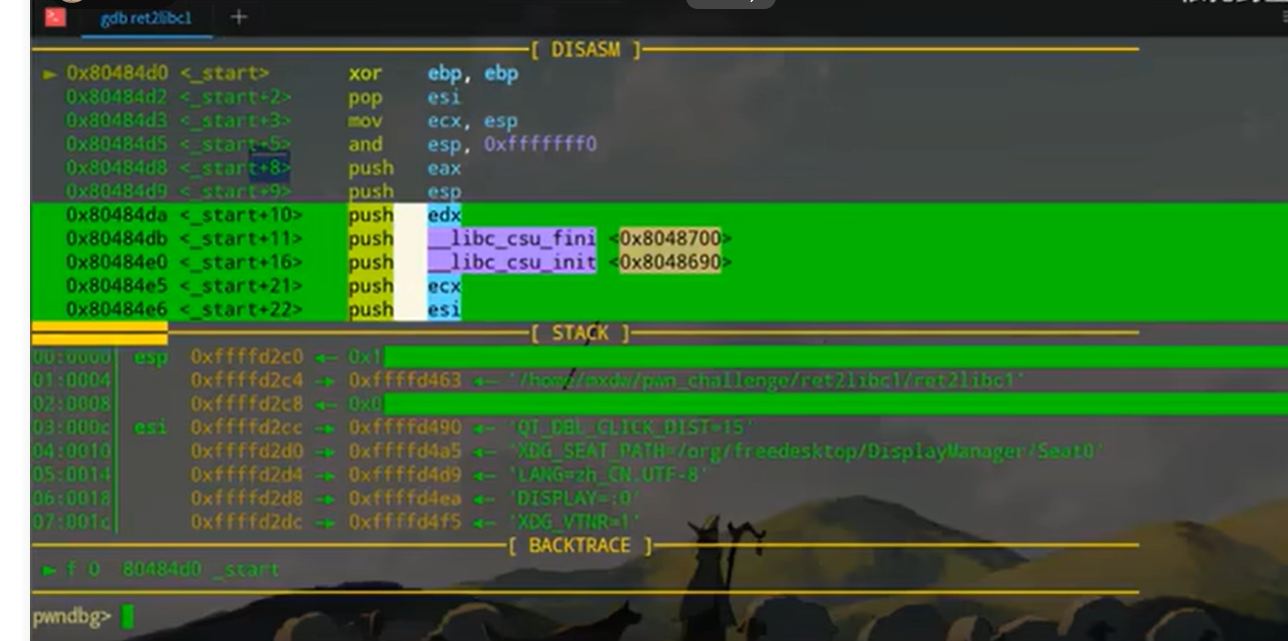Click the 'edx' operand
This screenshot has width=1288, height=641.
[x=444, y=215]
